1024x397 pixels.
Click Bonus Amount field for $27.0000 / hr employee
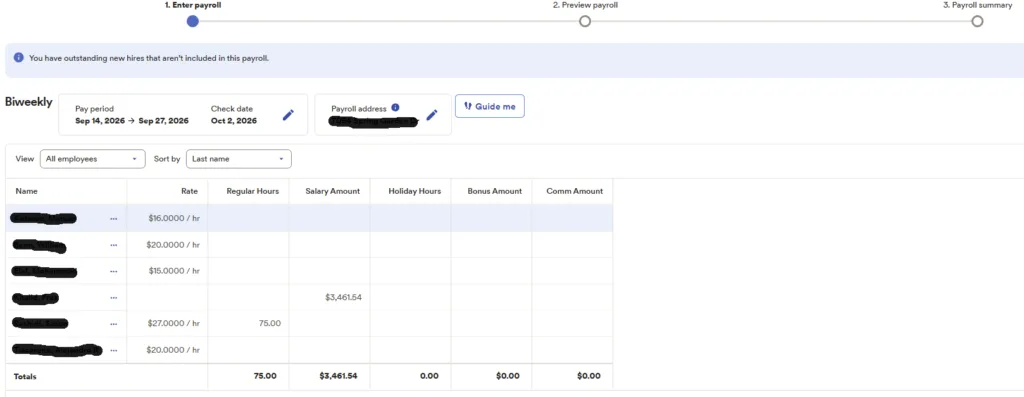[x=491, y=323]
